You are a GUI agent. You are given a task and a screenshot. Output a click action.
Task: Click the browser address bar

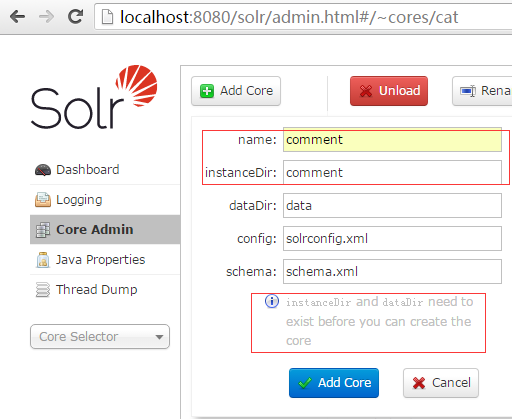point(303,17)
